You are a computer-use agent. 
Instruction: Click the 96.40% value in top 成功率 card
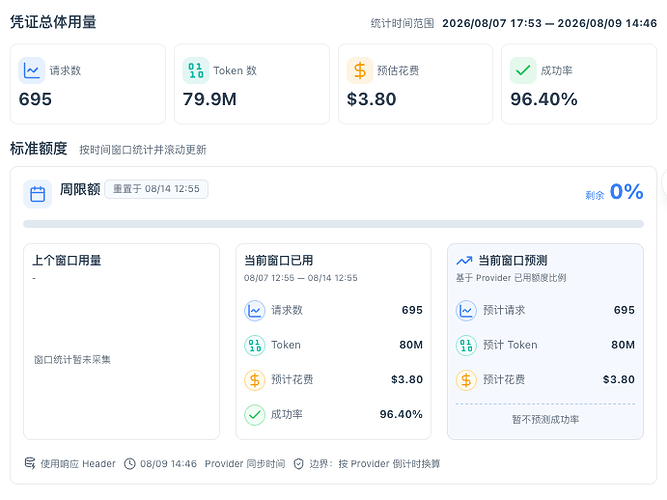tap(544, 99)
